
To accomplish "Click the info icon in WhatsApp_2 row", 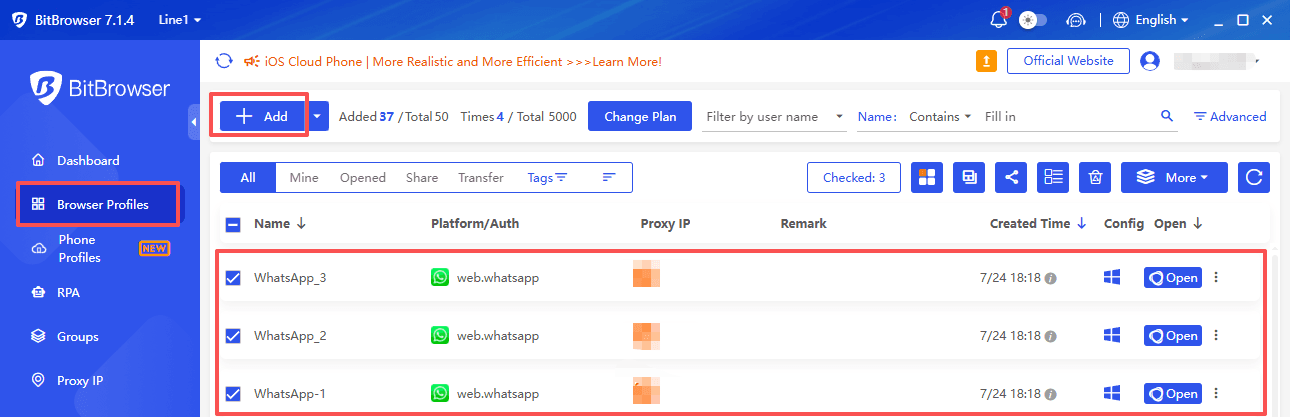I will click(x=1050, y=337).
